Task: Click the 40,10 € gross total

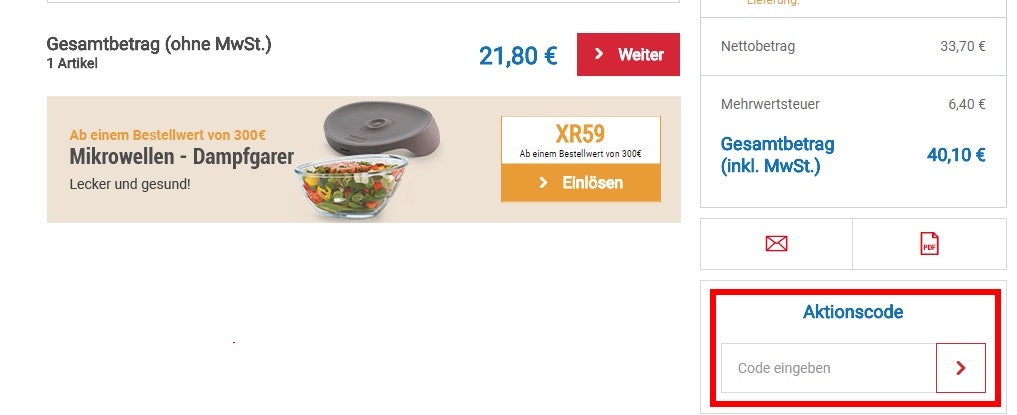Action: click(956, 155)
